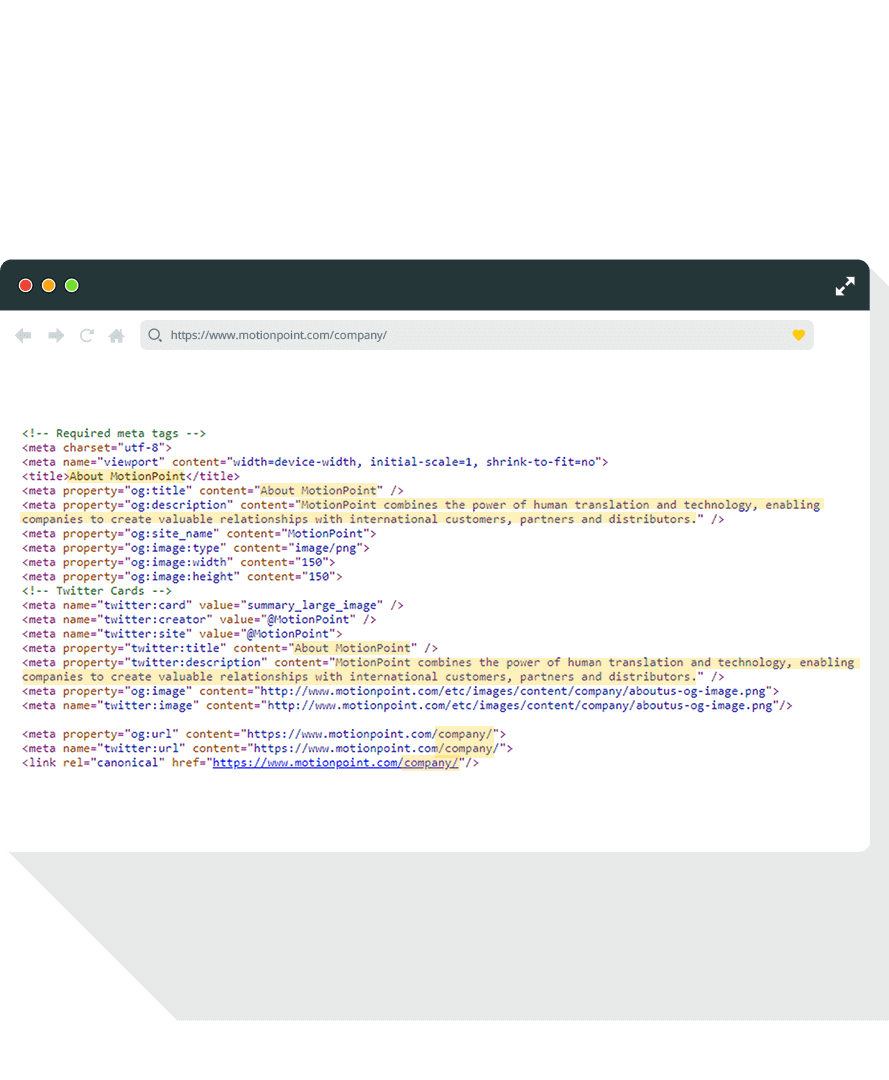889x1080 pixels.
Task: Expand window using the fullscreen arrows icon
Action: tap(845, 286)
